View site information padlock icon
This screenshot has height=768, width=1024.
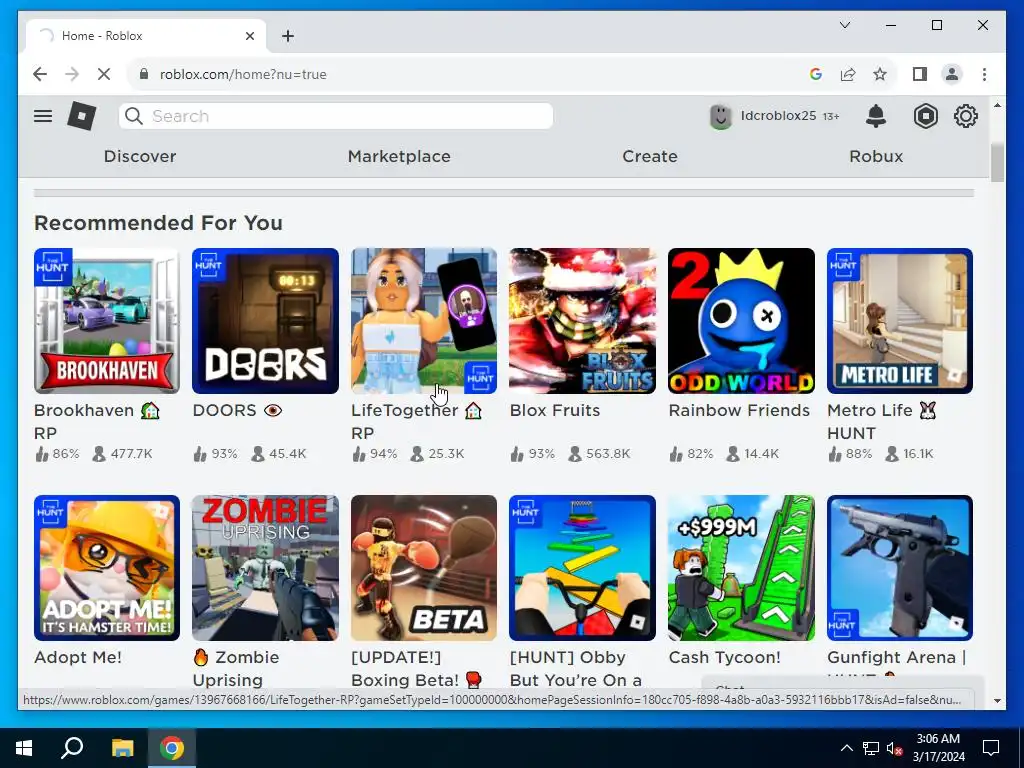tap(144, 74)
